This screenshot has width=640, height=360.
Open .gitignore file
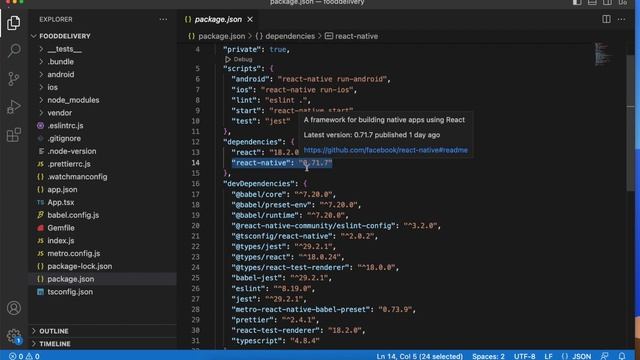(102, 138)
